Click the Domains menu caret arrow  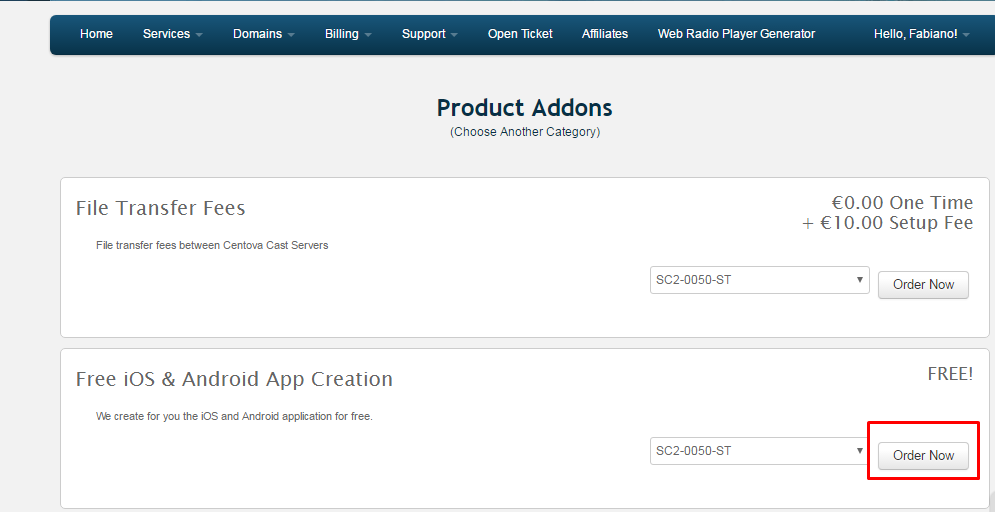pos(291,35)
